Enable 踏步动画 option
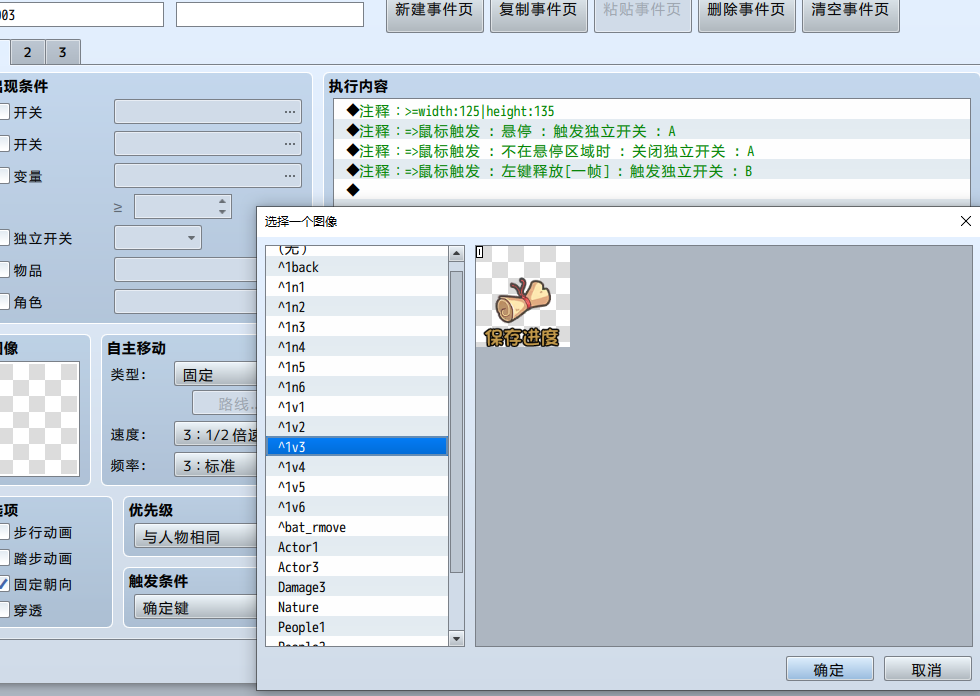 (x=4, y=558)
